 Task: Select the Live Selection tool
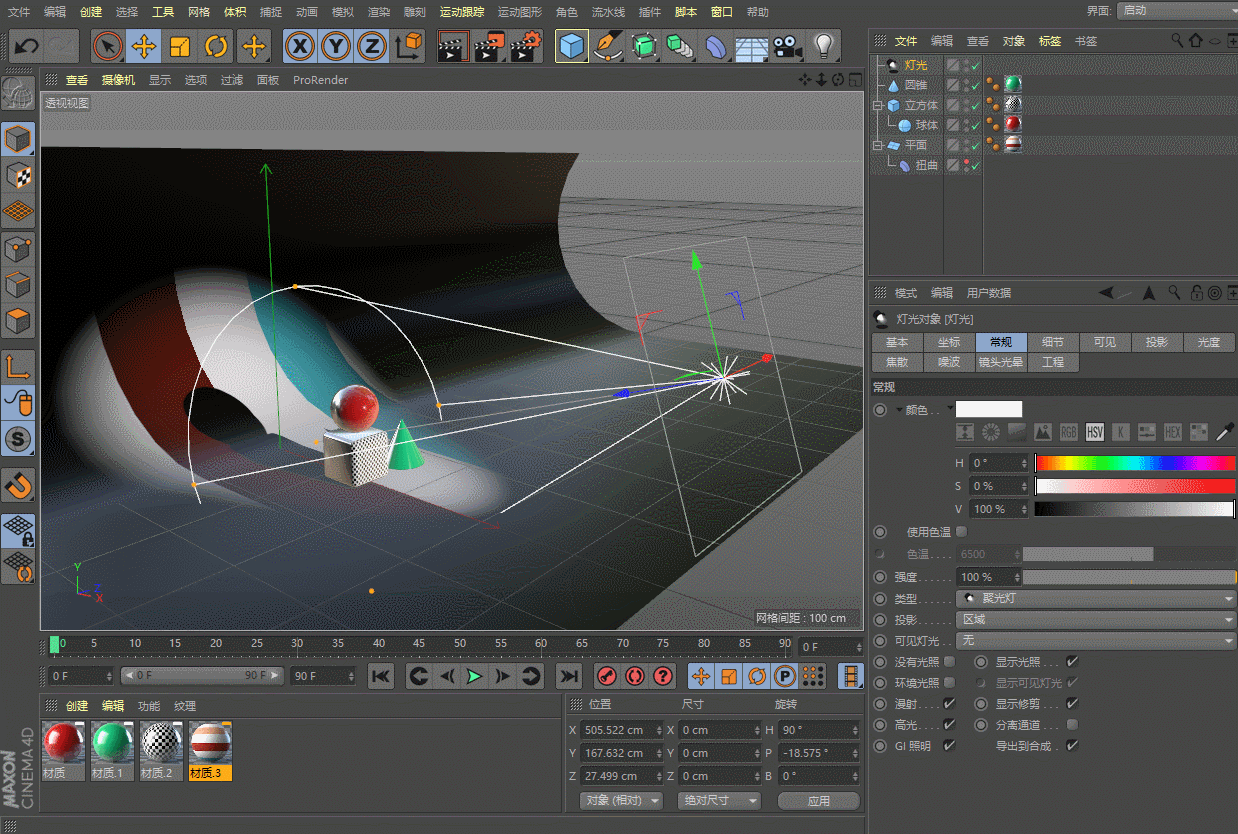[x=108, y=46]
